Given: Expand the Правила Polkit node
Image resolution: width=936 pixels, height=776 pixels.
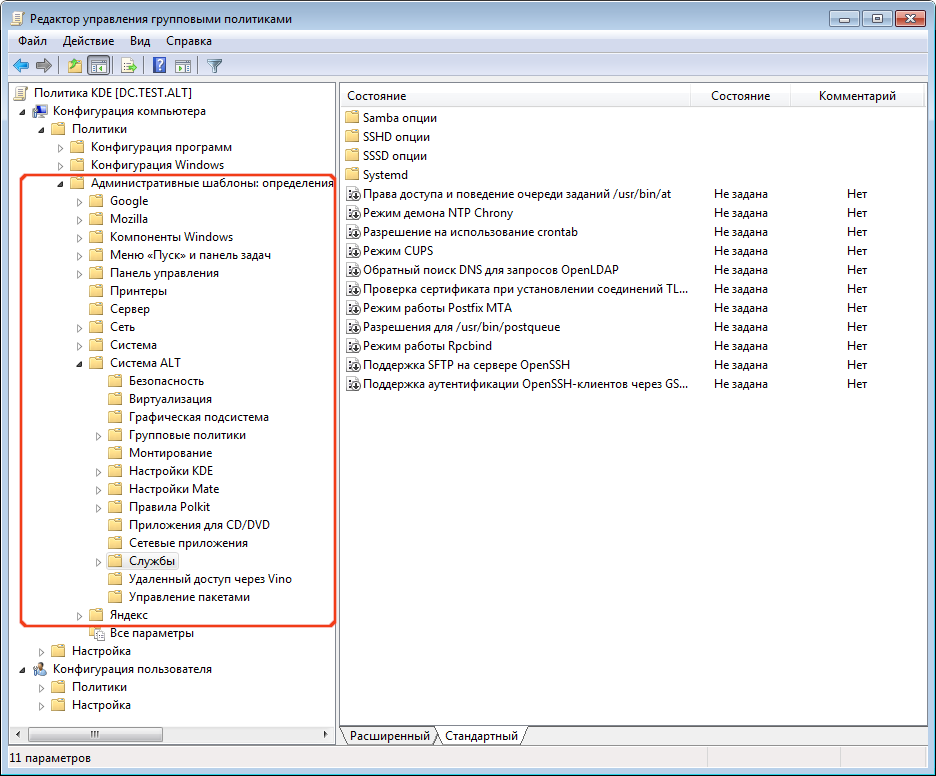Looking at the screenshot, I should coord(98,508).
